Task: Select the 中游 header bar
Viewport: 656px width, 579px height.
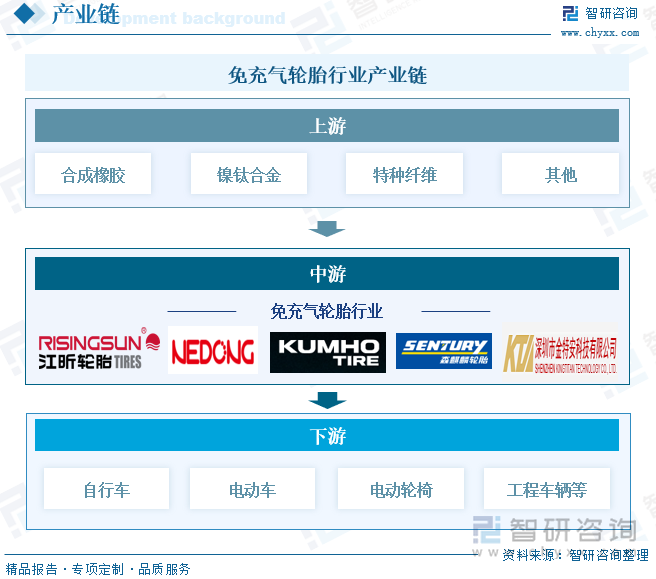Action: coord(327,274)
